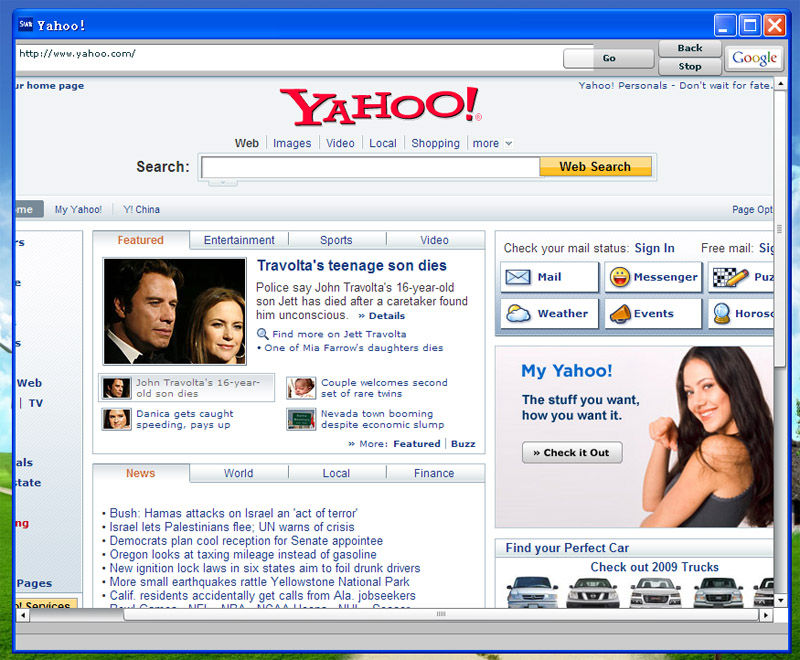Select the second truck image
The width and height of the screenshot is (800, 660).
(593, 592)
